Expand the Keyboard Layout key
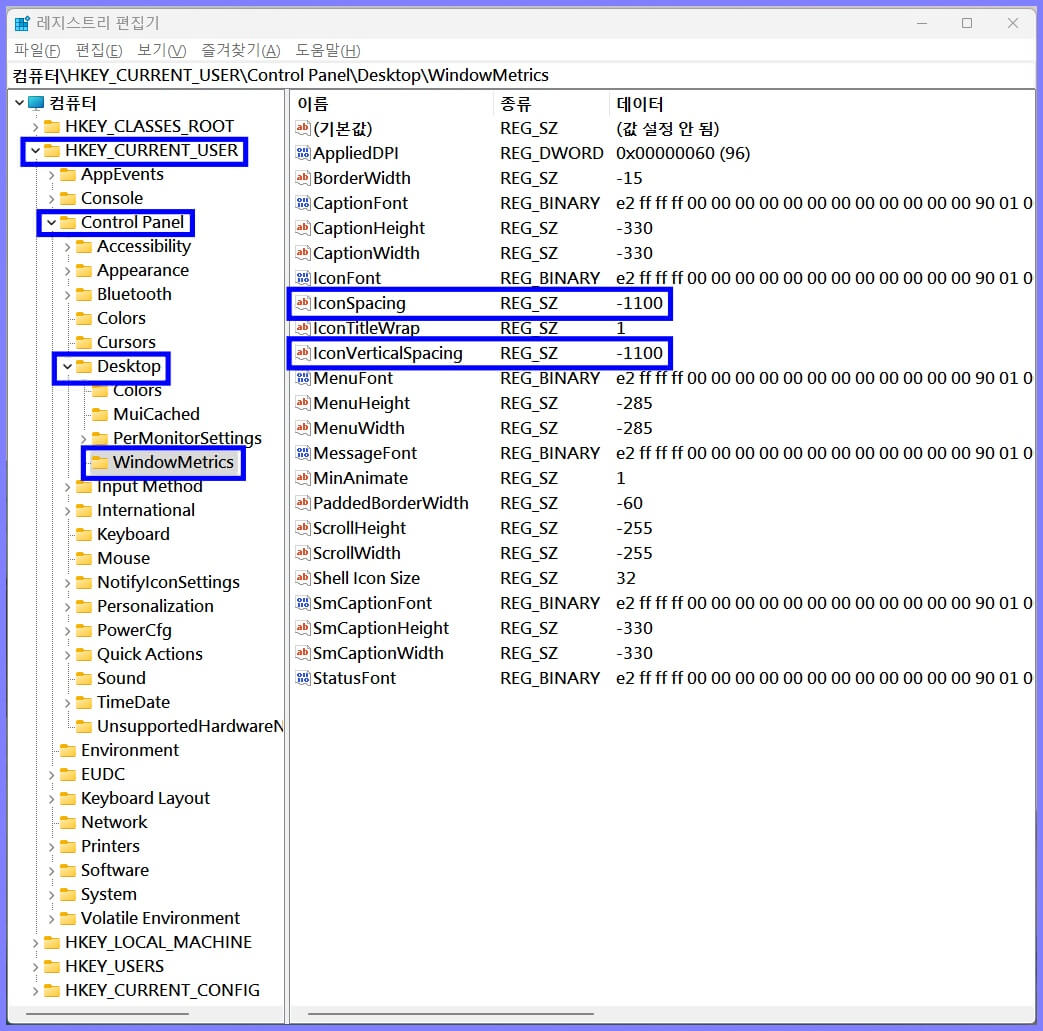This screenshot has width=1043, height=1031. (51, 799)
